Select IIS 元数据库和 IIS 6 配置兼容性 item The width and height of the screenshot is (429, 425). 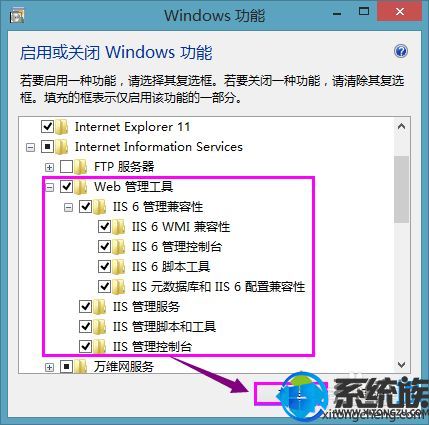click(x=218, y=287)
